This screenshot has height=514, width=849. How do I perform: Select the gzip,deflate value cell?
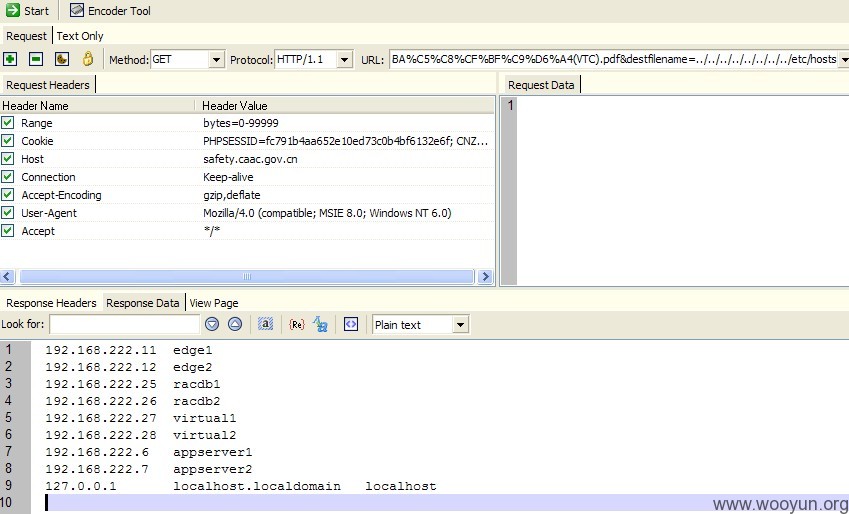tap(232, 194)
